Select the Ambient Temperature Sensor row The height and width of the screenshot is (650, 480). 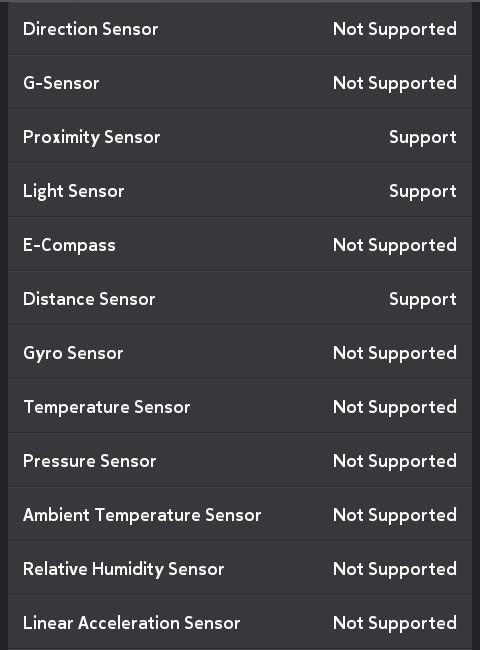(x=240, y=514)
